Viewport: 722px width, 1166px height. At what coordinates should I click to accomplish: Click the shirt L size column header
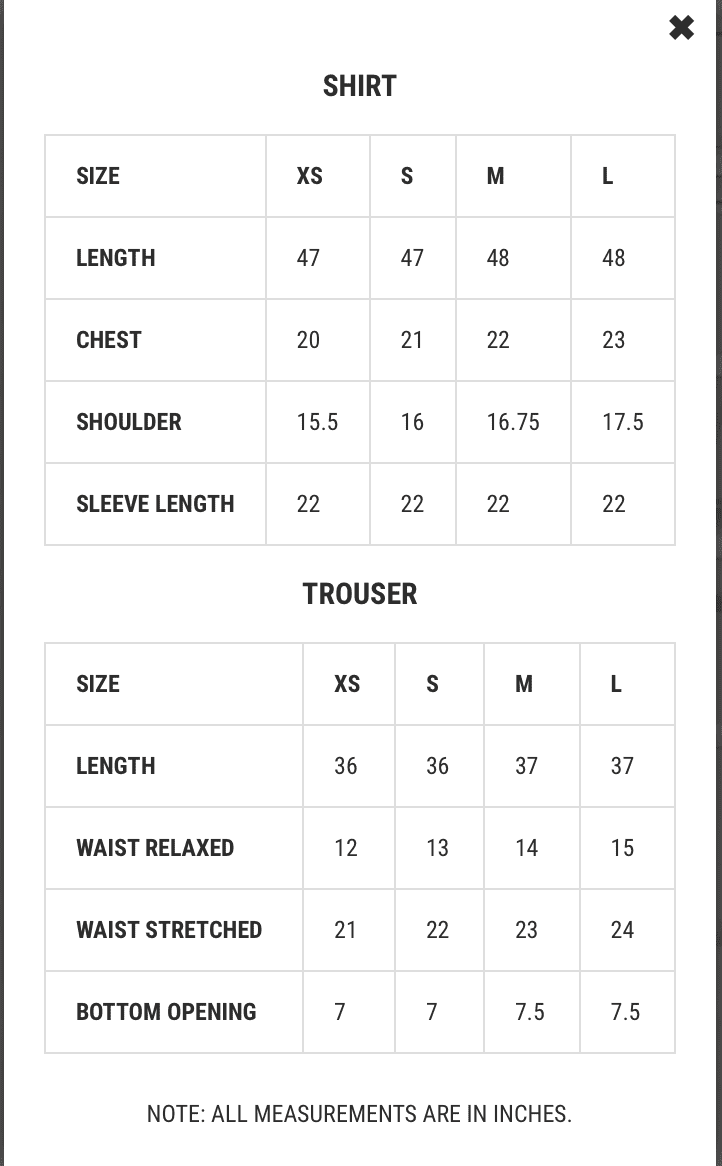607,176
